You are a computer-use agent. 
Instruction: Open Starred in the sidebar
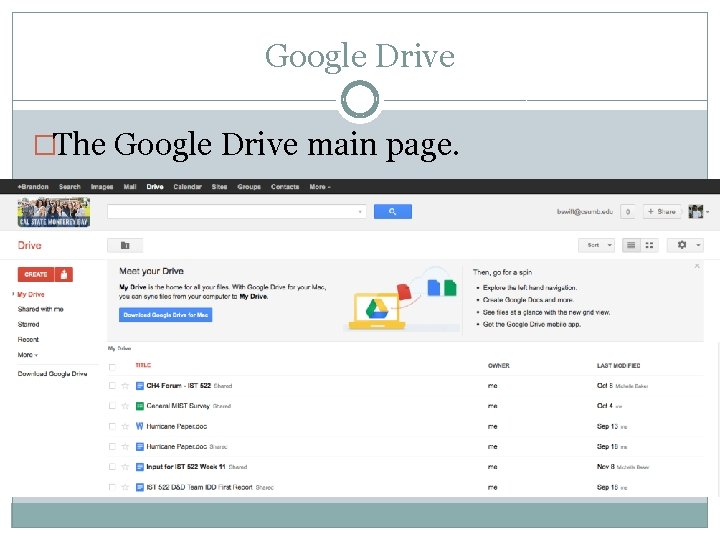click(28, 325)
